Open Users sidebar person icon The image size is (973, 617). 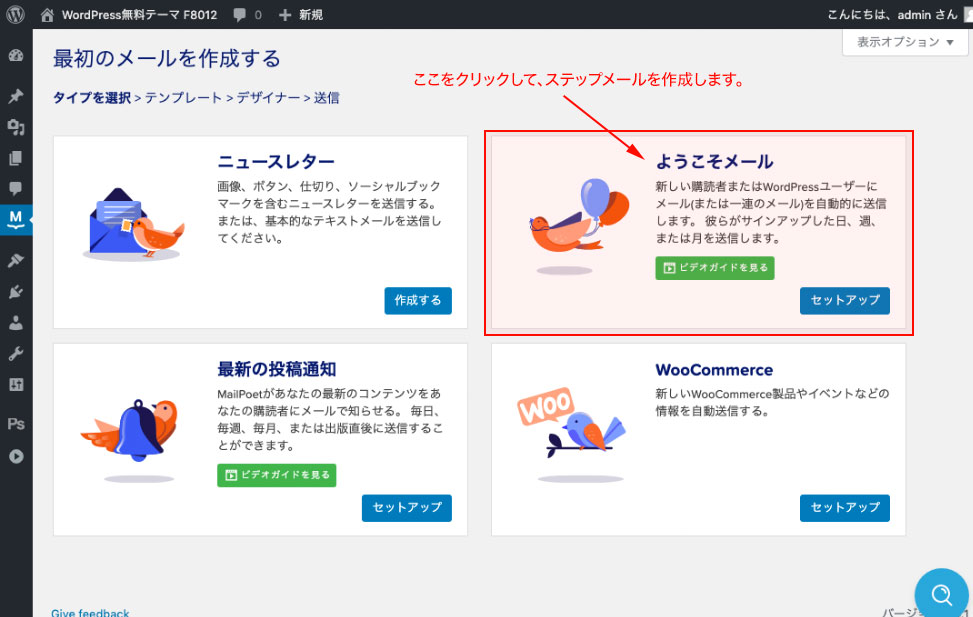(x=16, y=323)
